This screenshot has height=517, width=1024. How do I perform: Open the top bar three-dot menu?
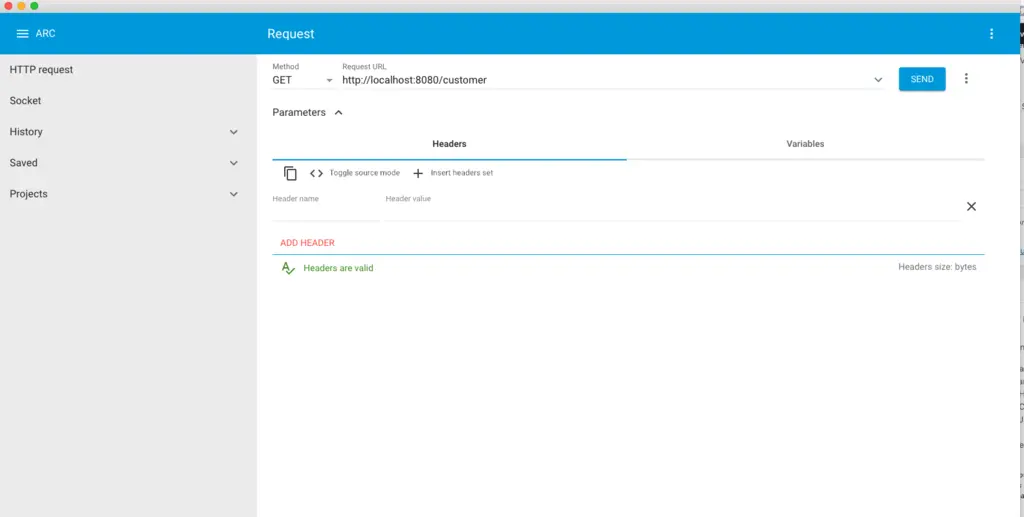[x=991, y=34]
